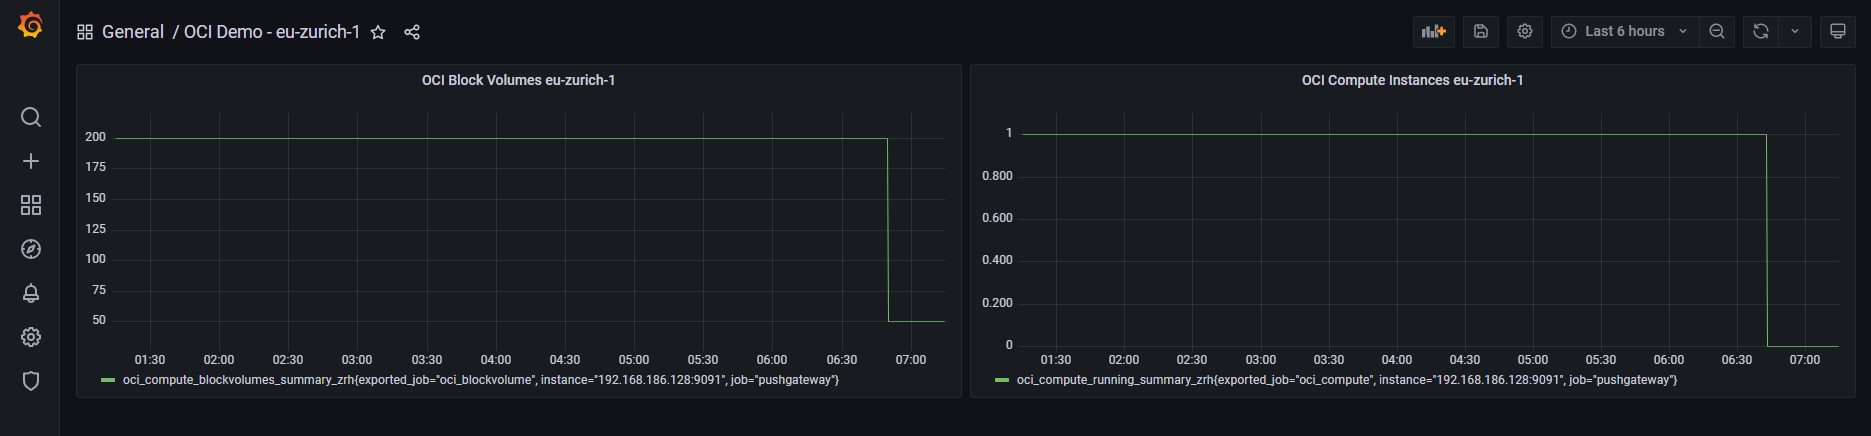Open the Server Admin shield icon

(x=31, y=381)
